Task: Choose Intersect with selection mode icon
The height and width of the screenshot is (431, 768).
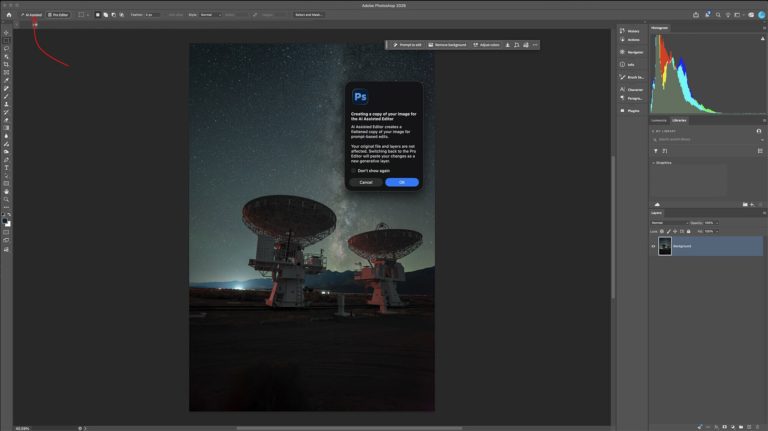Action: pyautogui.click(x=121, y=15)
